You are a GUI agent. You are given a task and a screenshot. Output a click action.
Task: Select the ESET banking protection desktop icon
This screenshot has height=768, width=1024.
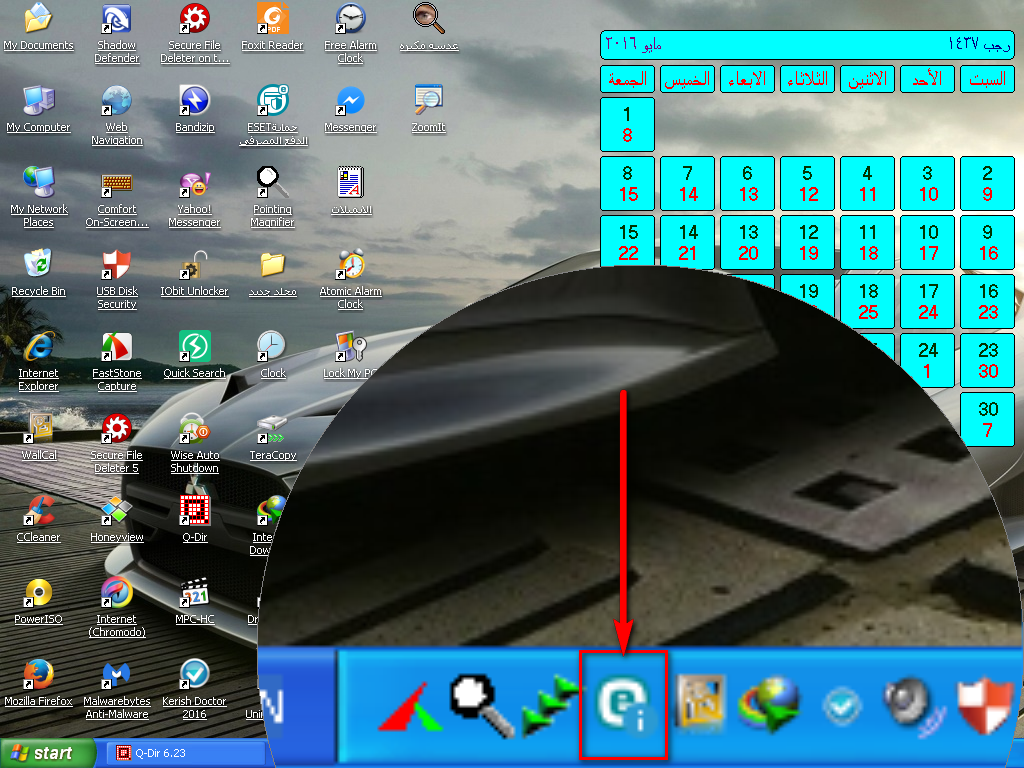[272, 116]
